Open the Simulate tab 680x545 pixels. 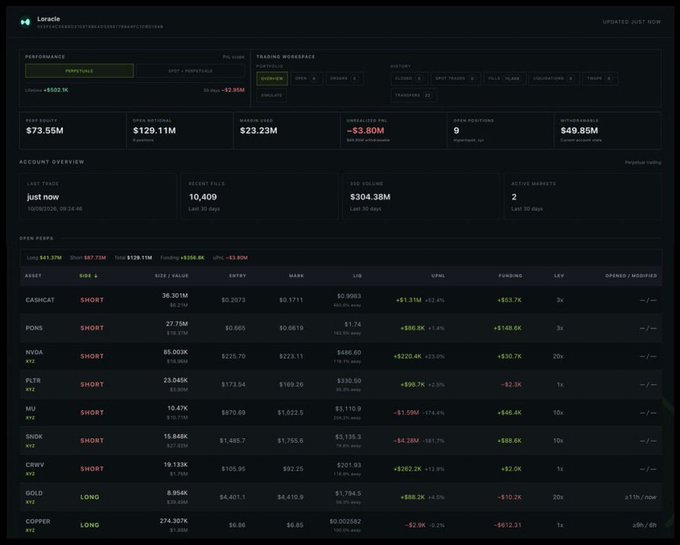tap(271, 95)
